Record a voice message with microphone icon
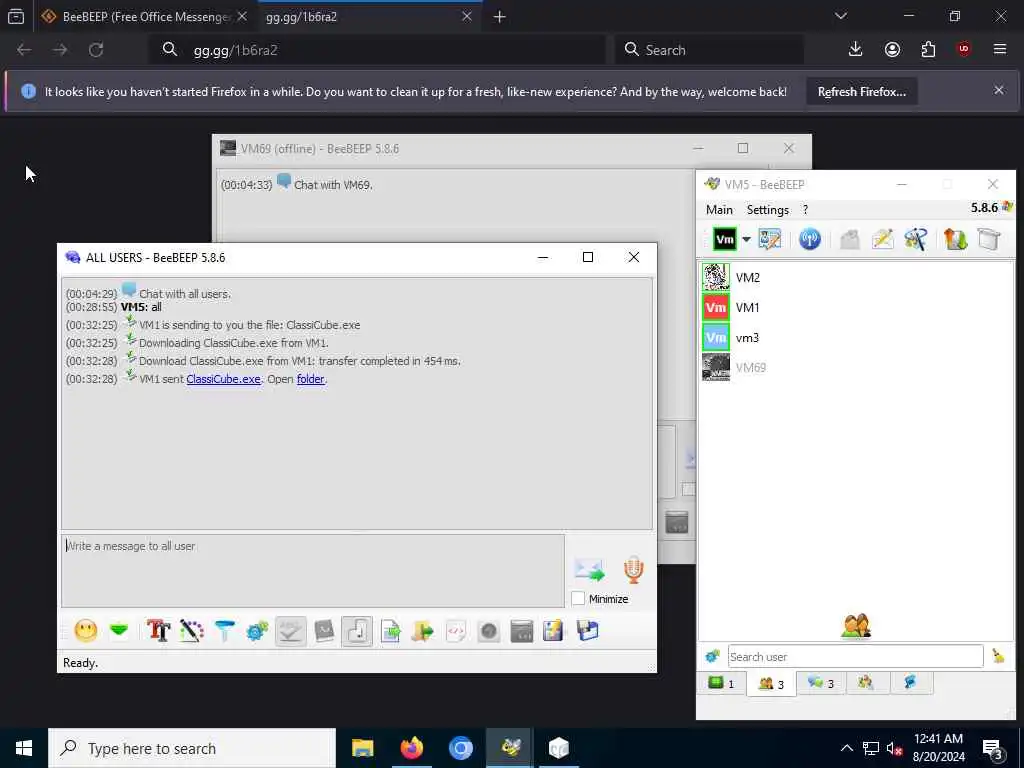The height and width of the screenshot is (768, 1024). pos(633,569)
